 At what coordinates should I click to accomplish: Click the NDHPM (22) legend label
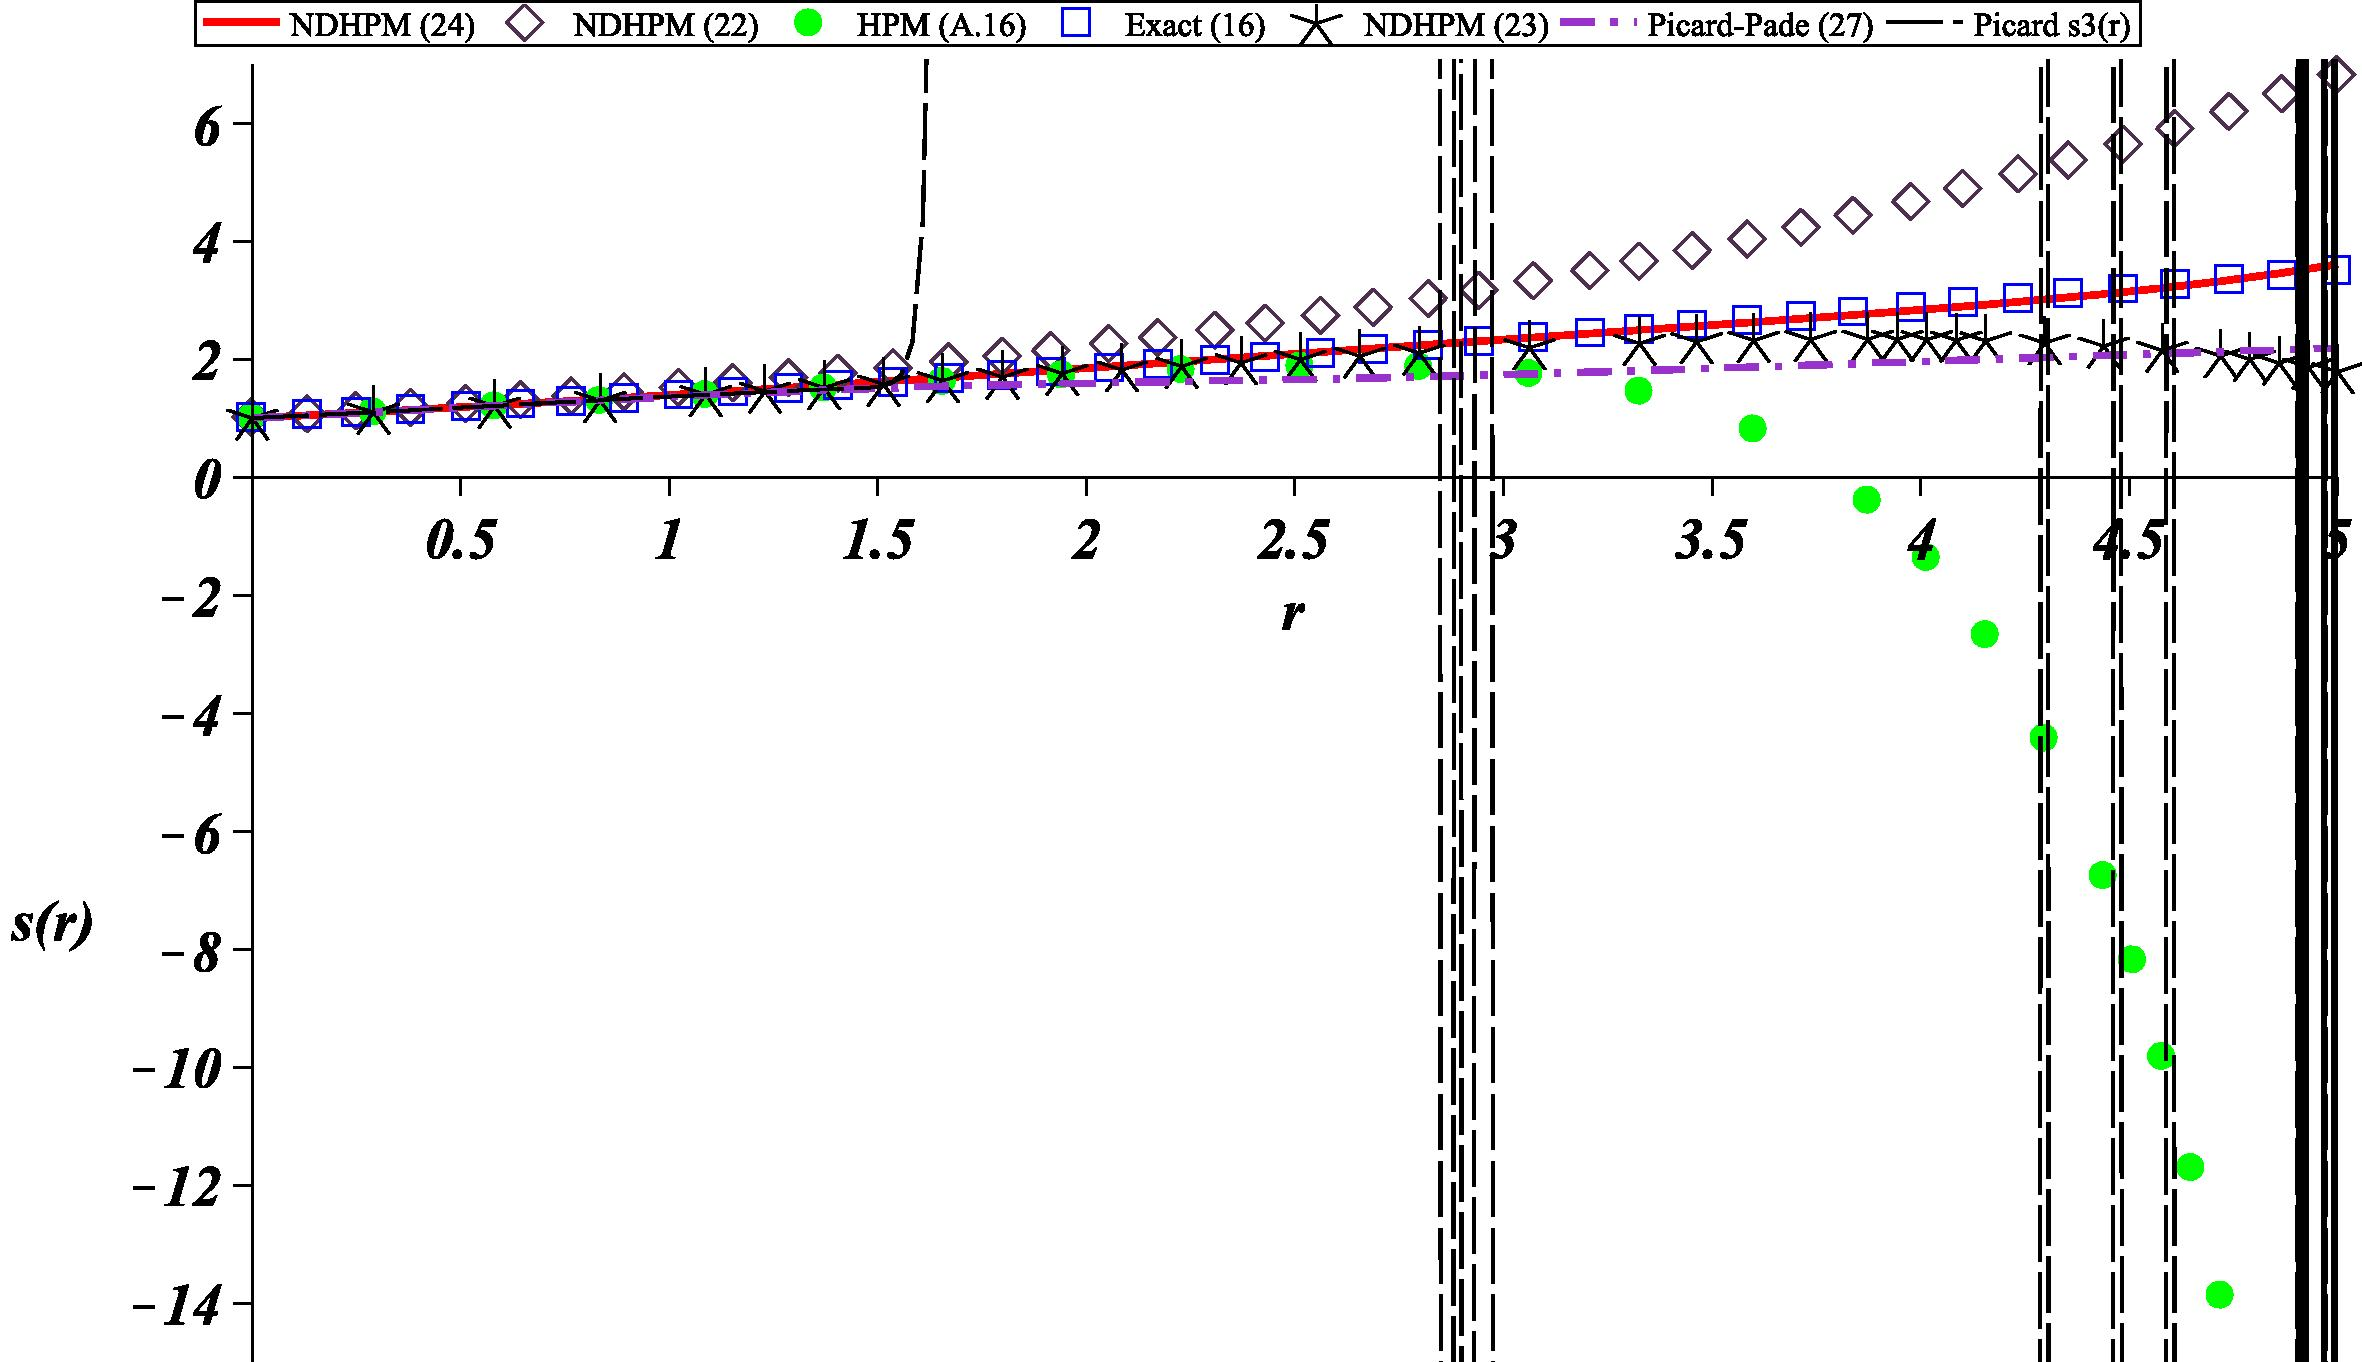pos(665,25)
